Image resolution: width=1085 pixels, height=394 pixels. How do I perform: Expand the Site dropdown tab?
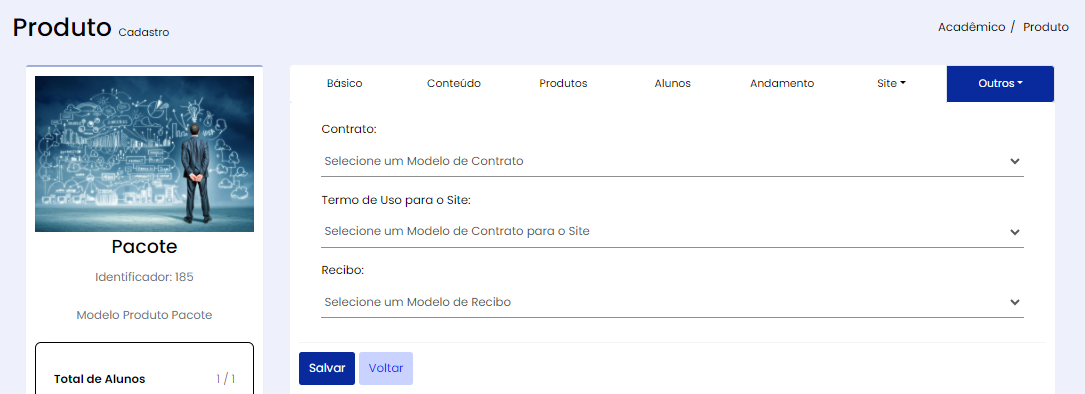[891, 84]
